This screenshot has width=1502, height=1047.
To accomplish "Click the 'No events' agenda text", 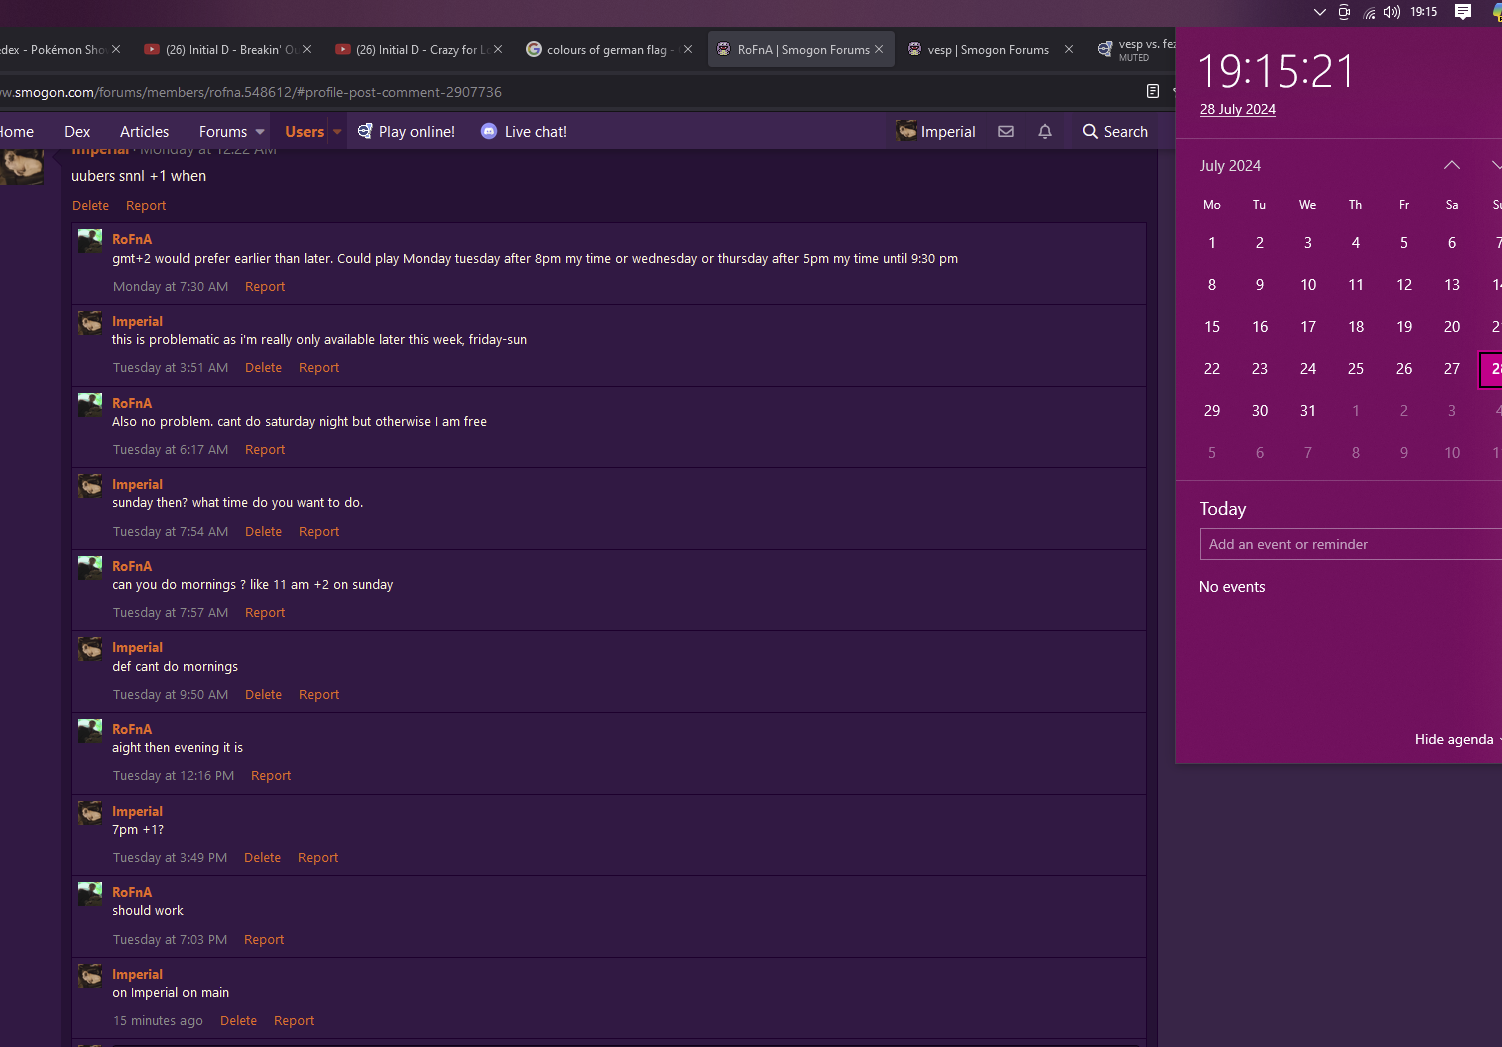I will pyautogui.click(x=1232, y=587).
